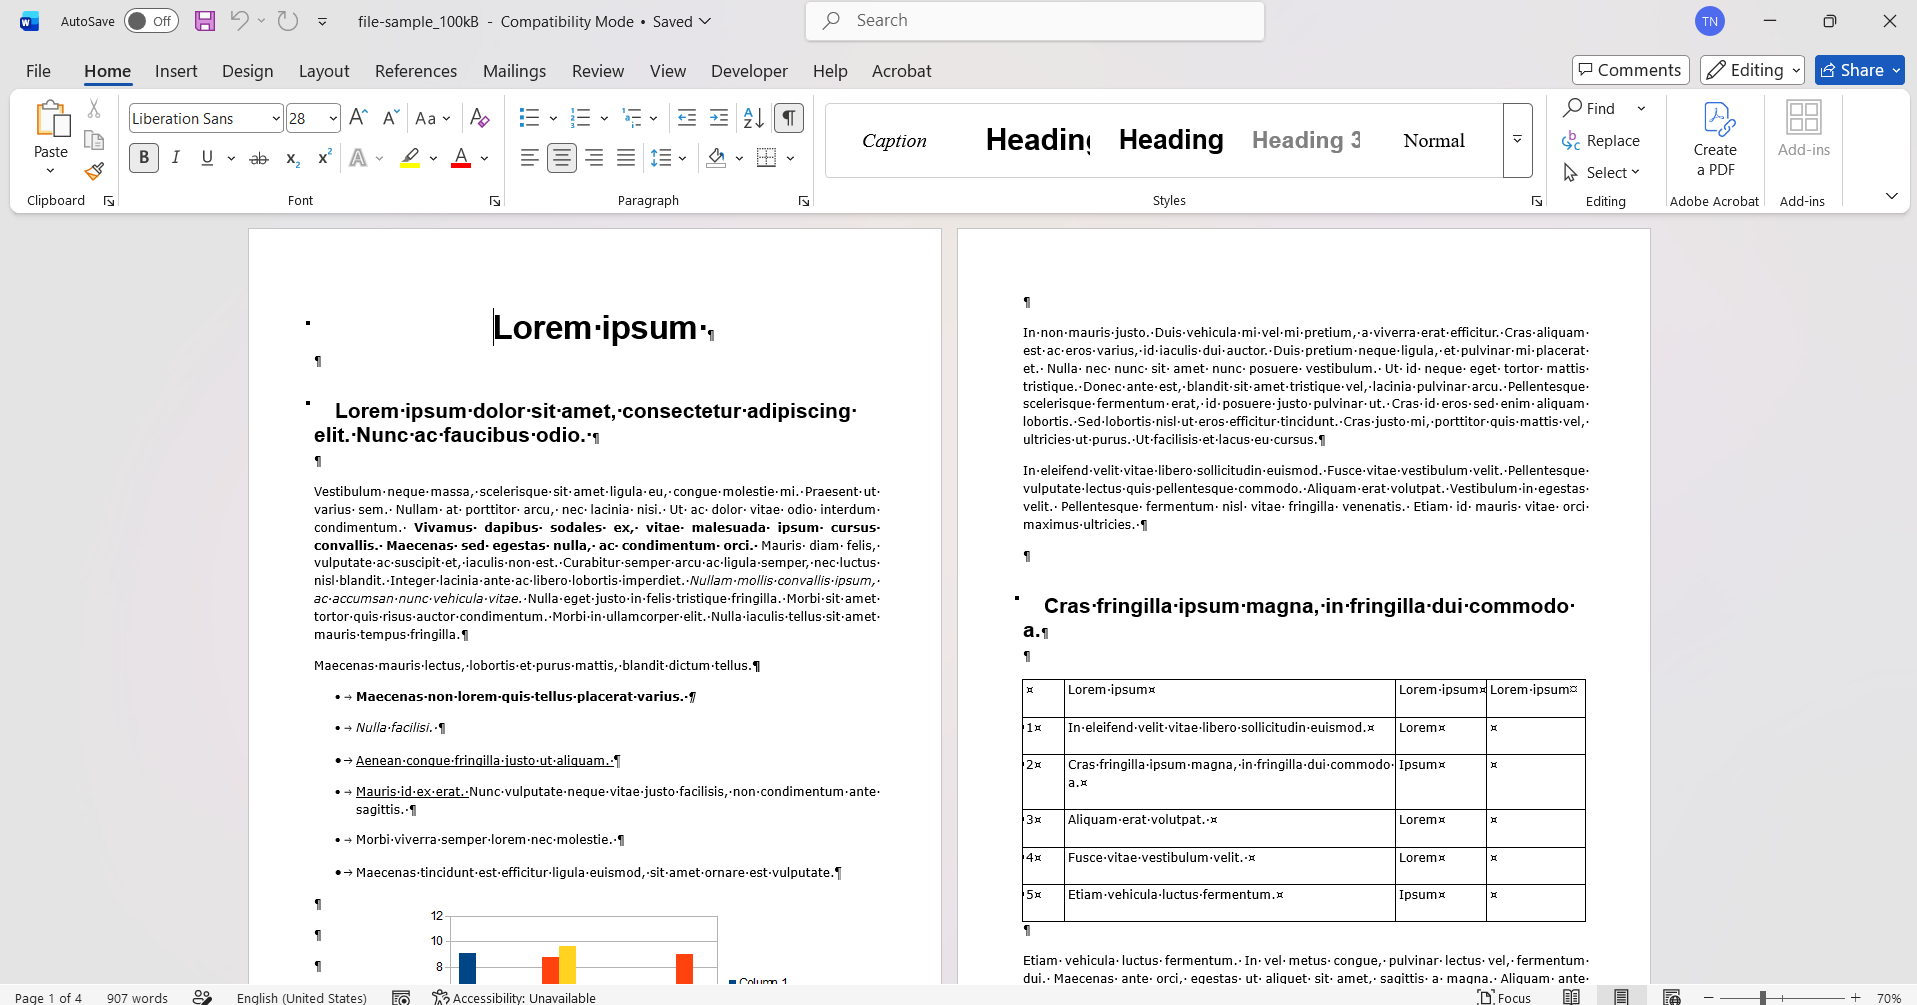Click the Replace button
This screenshot has width=1917, height=1005.
point(1602,141)
